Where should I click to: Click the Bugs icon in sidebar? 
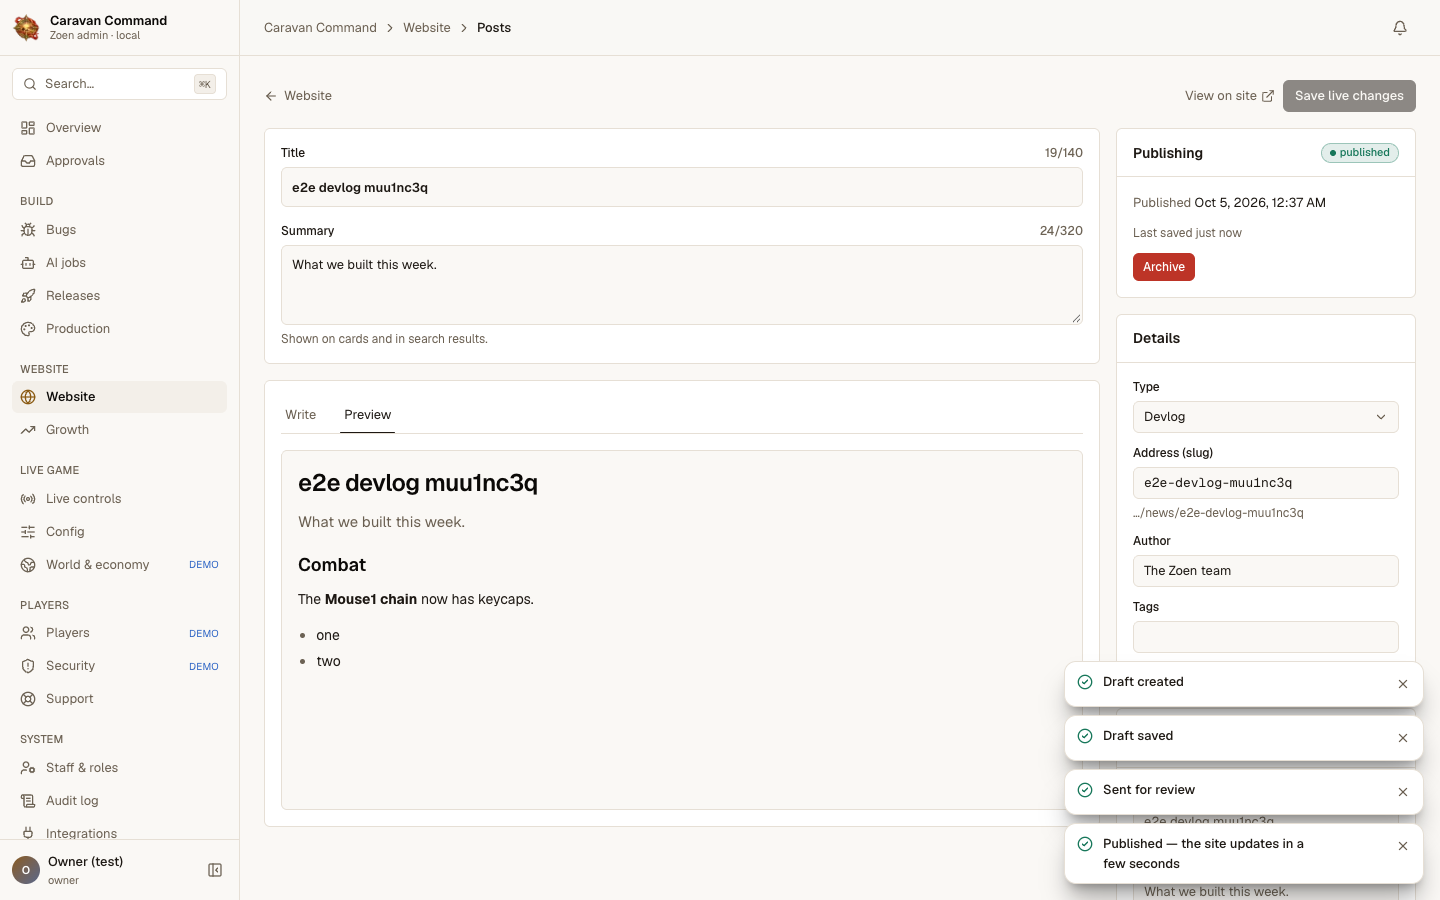(x=28, y=230)
